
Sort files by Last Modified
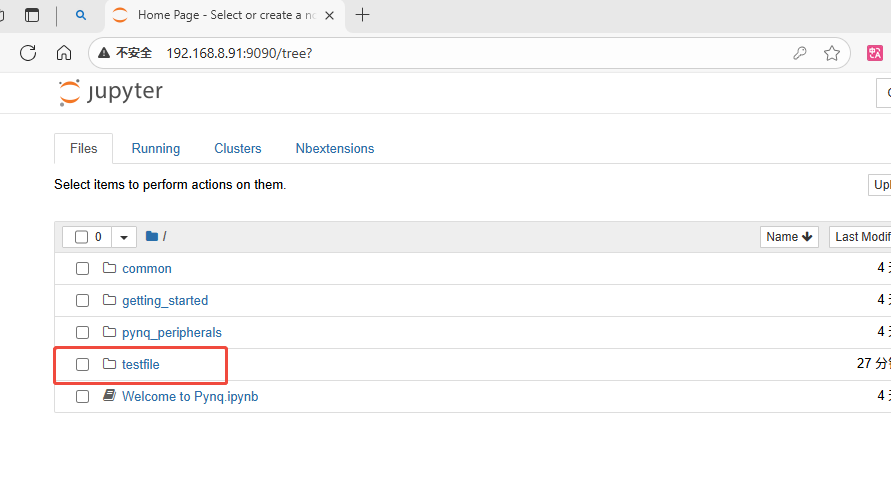862,237
